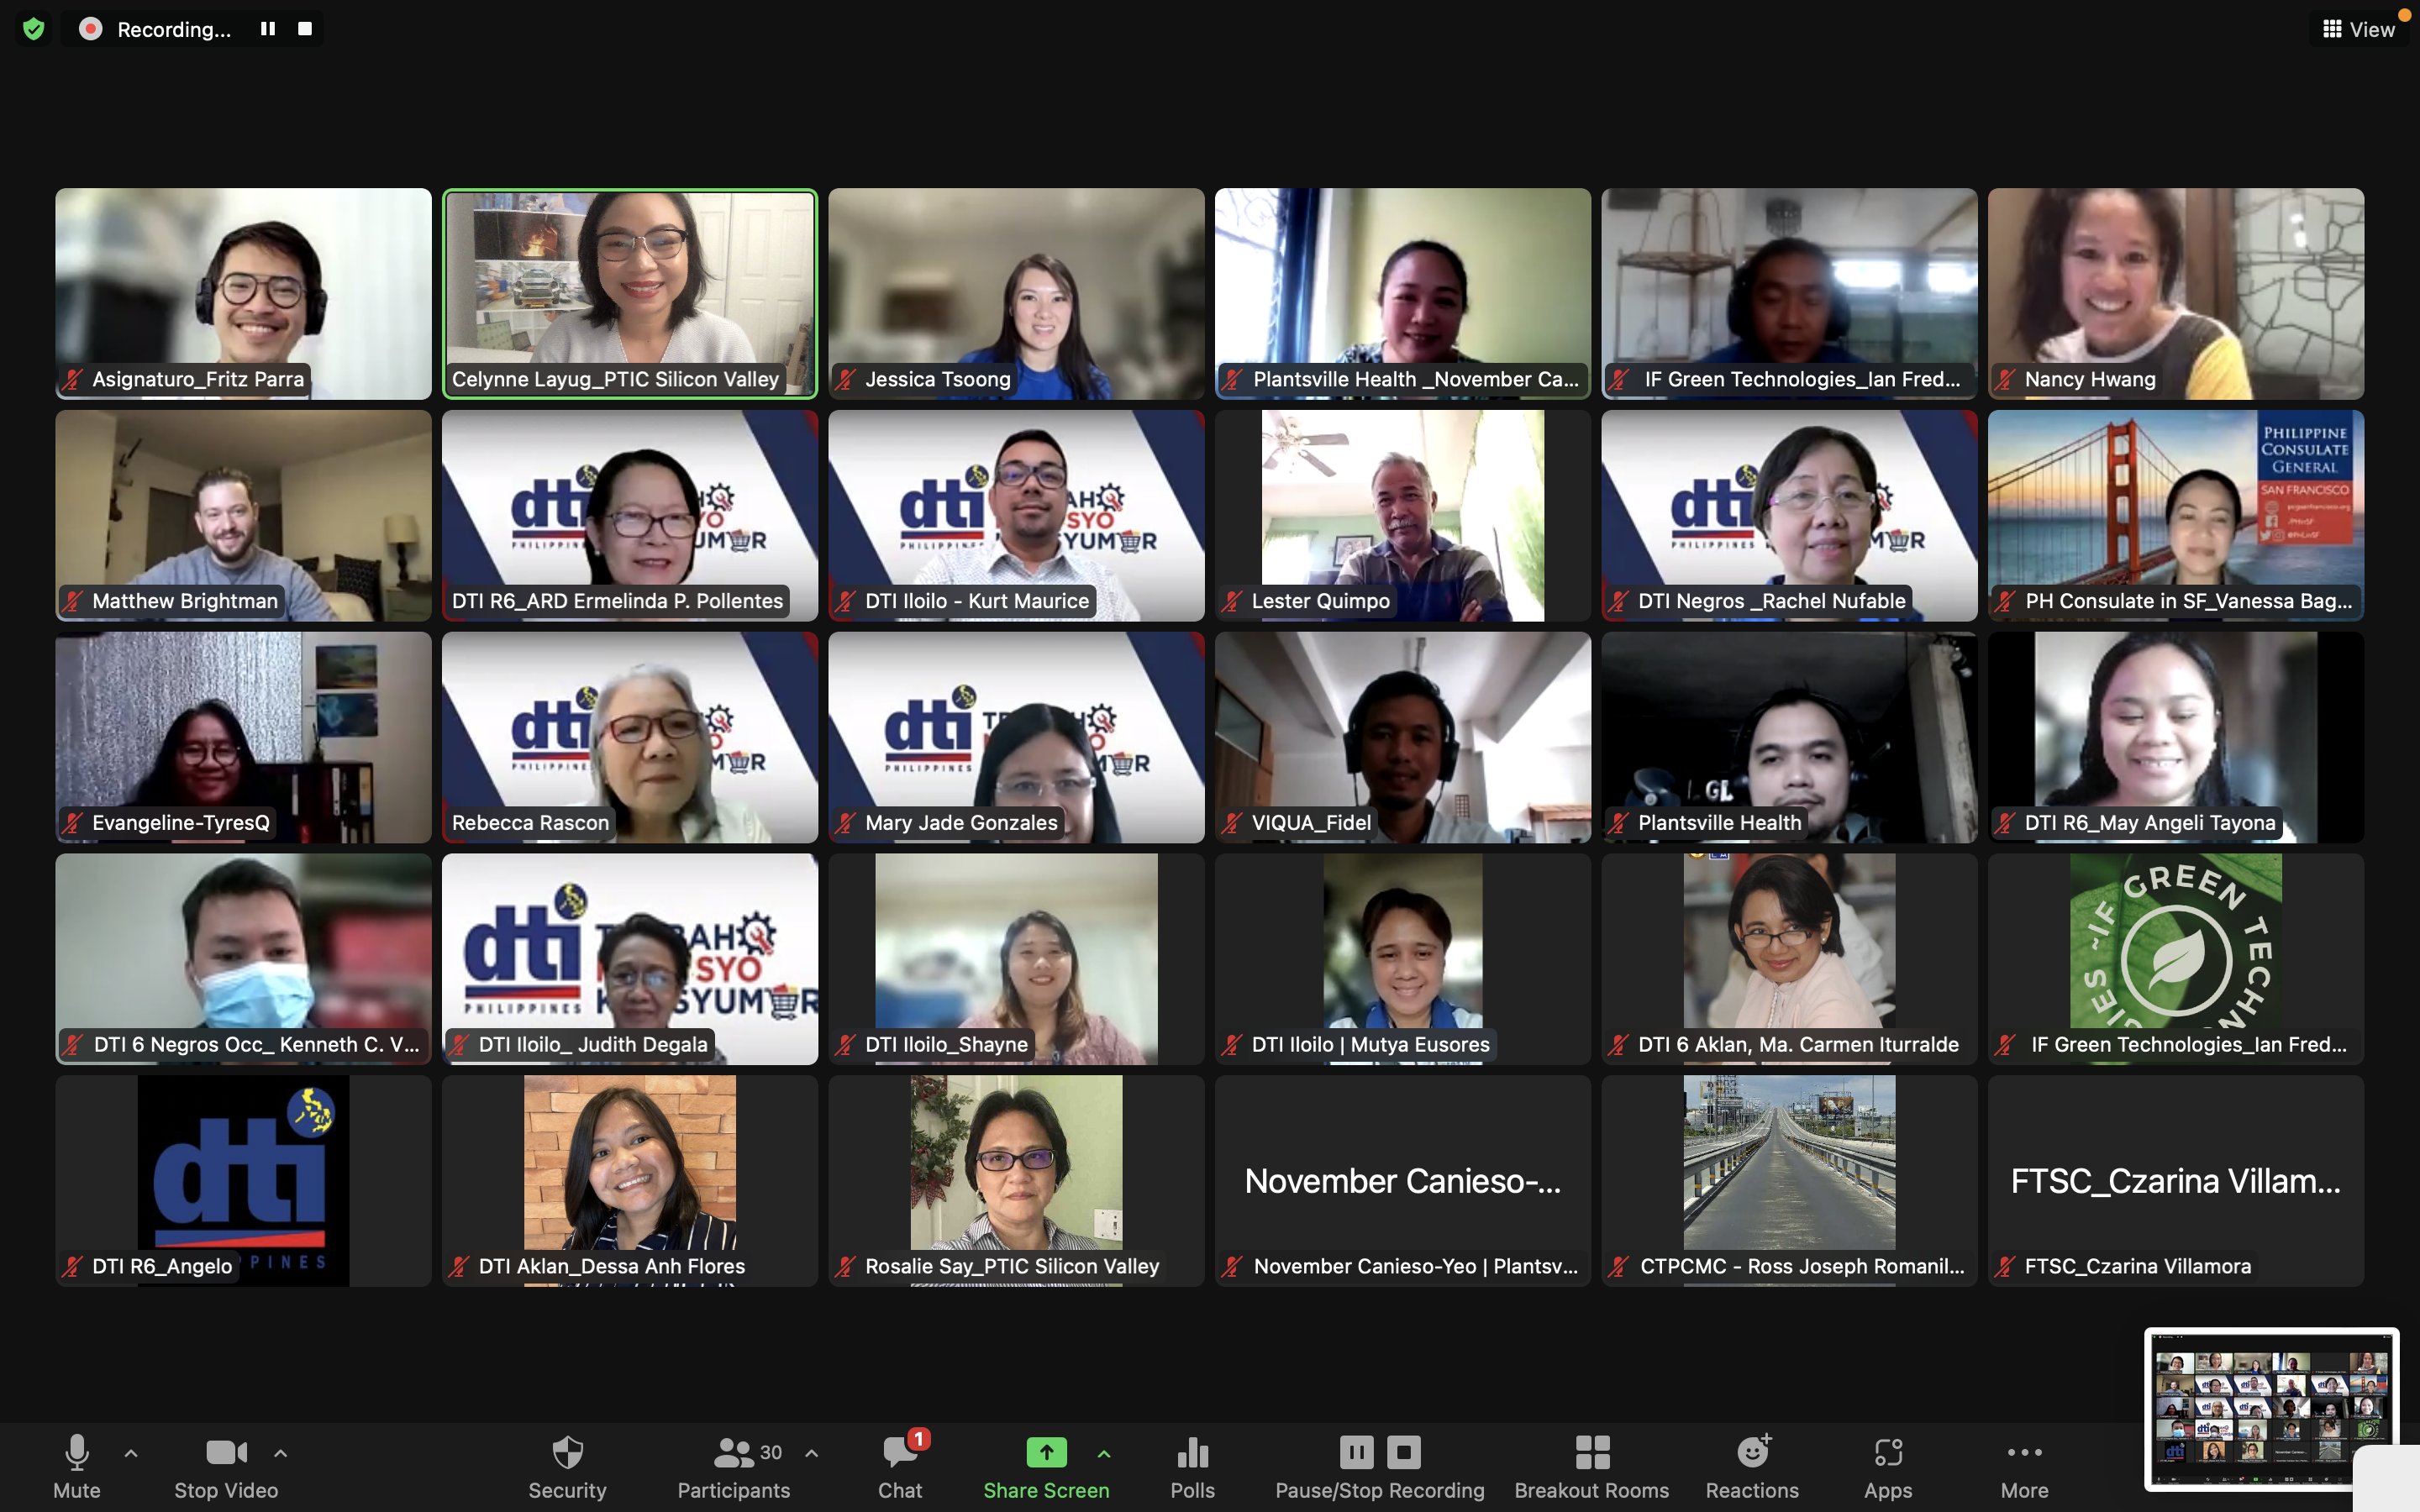Click the green encryption shield icon
Viewport: 2420px width, 1512px height.
[x=34, y=29]
